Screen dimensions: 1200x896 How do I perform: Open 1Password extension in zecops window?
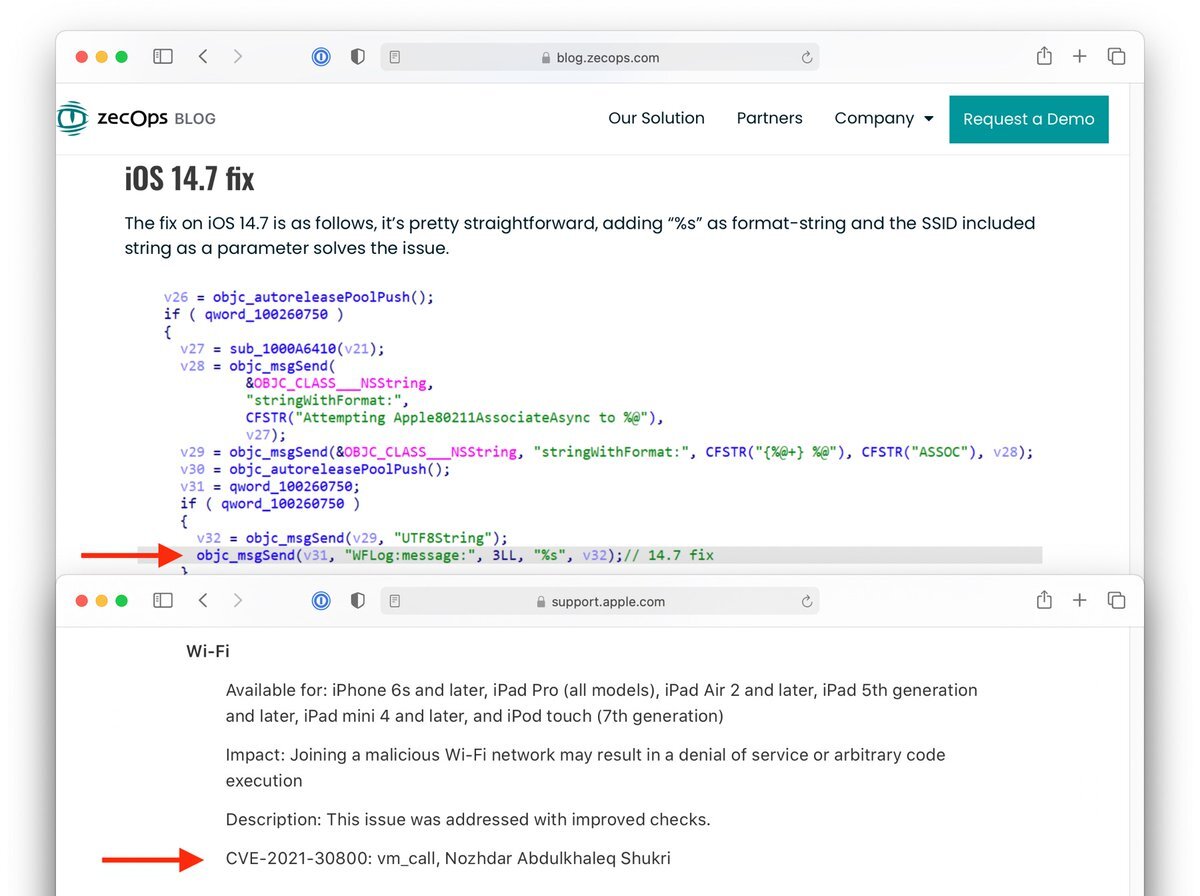[321, 57]
